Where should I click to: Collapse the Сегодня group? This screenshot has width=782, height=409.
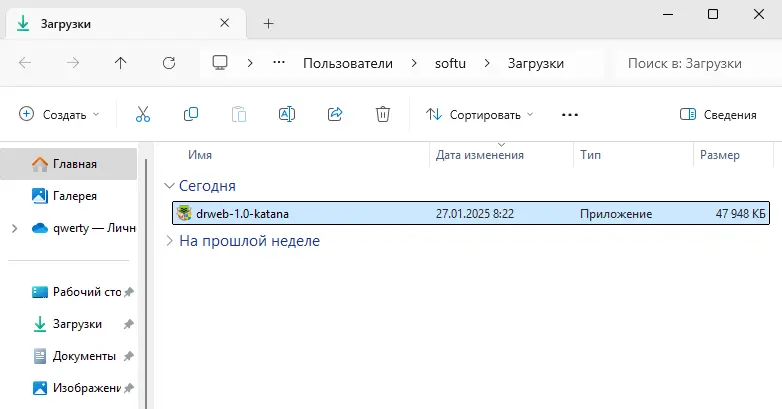point(168,186)
